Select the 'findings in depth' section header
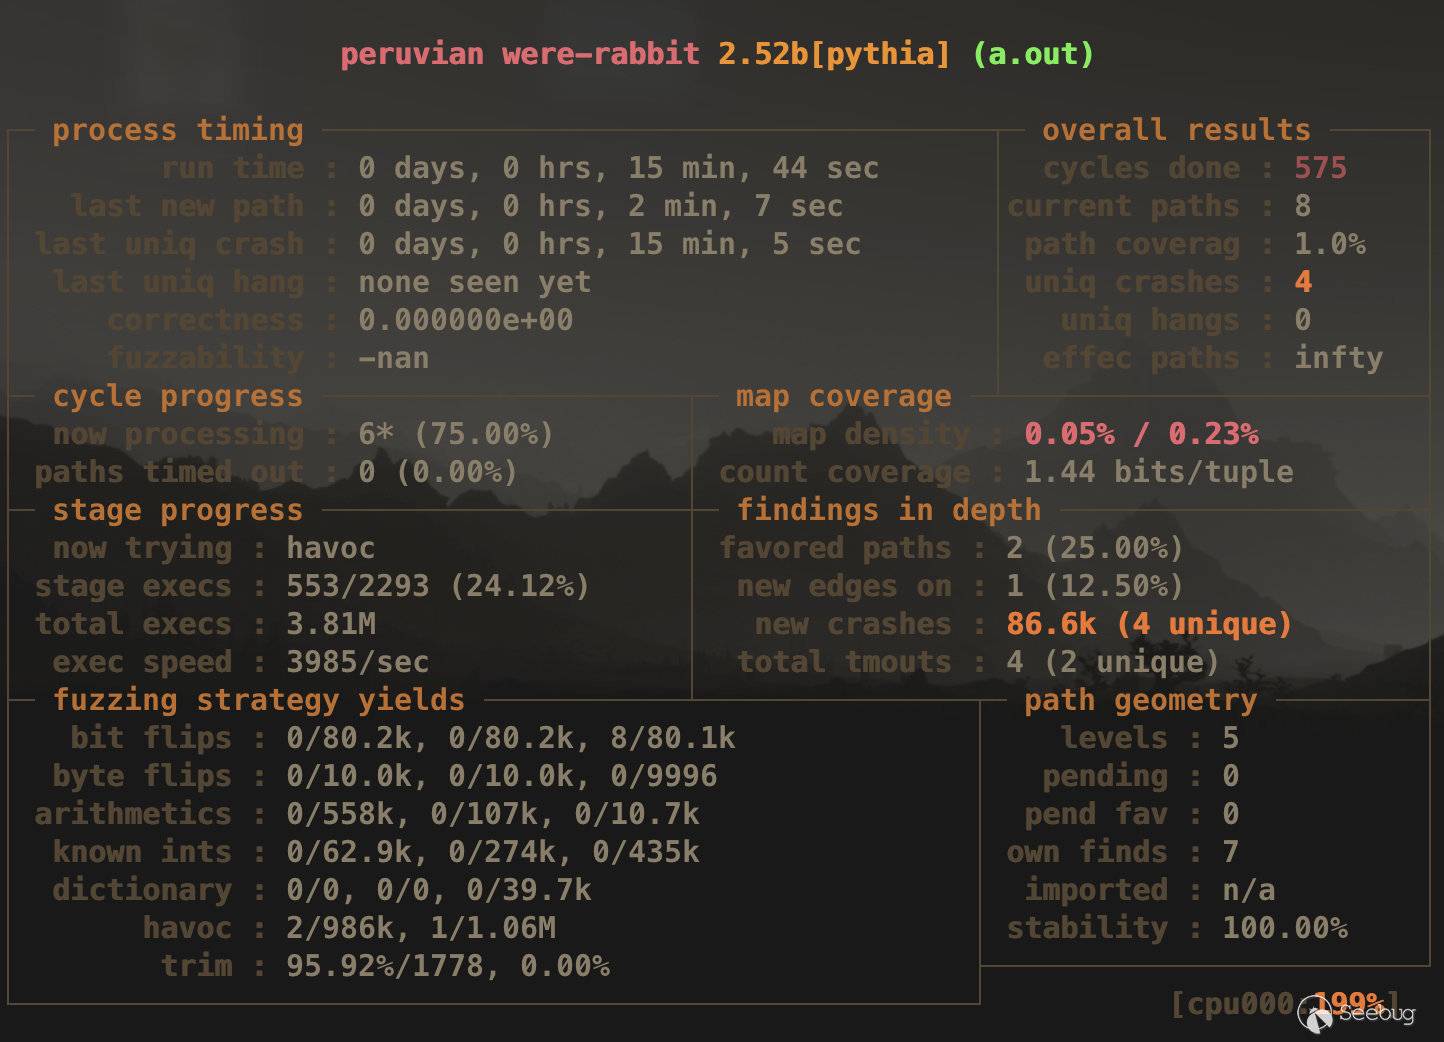 tap(888, 510)
